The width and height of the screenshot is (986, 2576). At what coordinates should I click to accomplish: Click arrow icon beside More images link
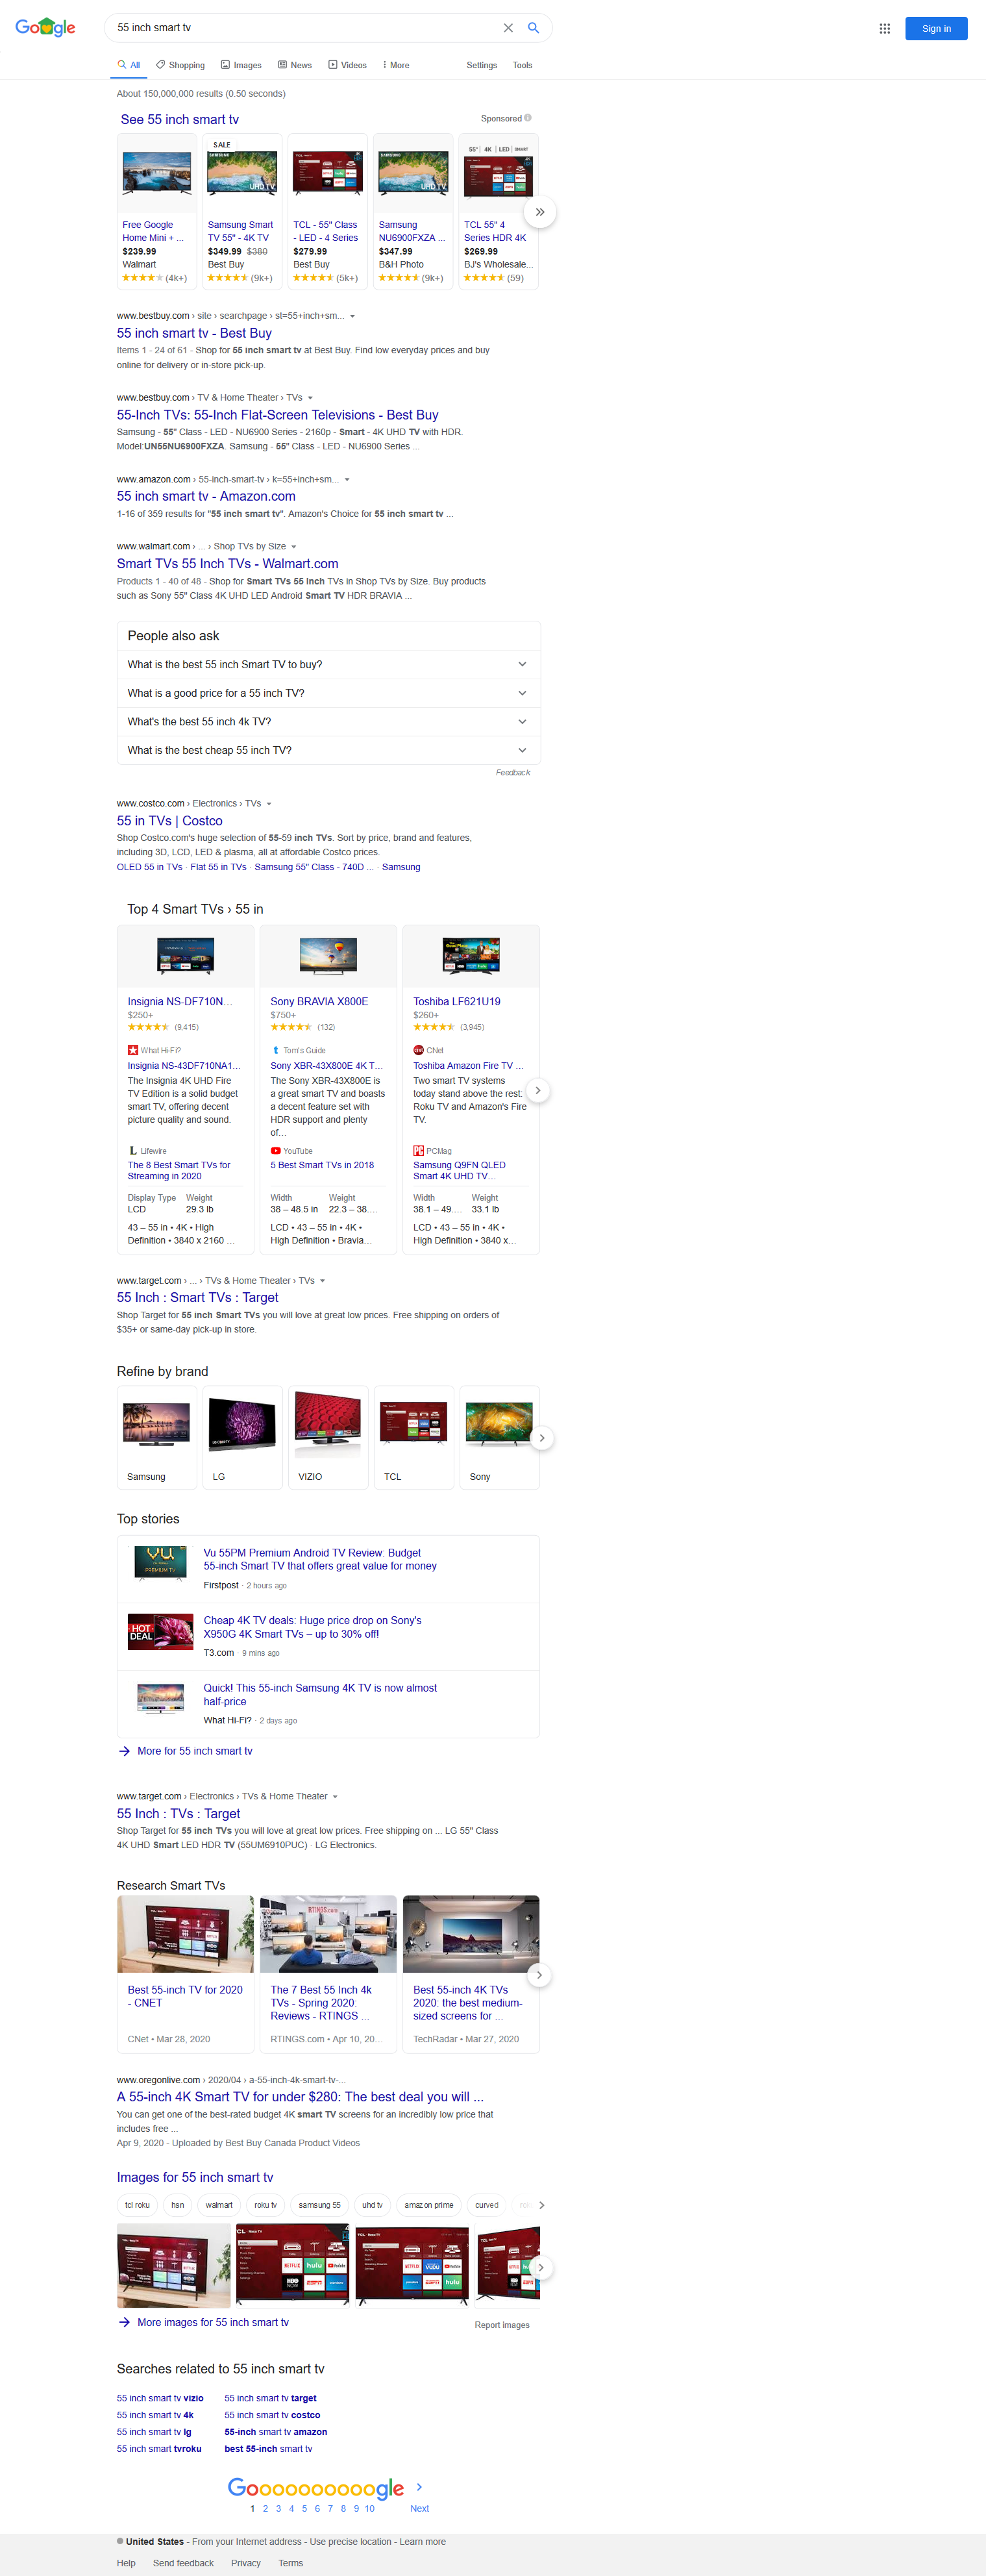click(124, 2322)
